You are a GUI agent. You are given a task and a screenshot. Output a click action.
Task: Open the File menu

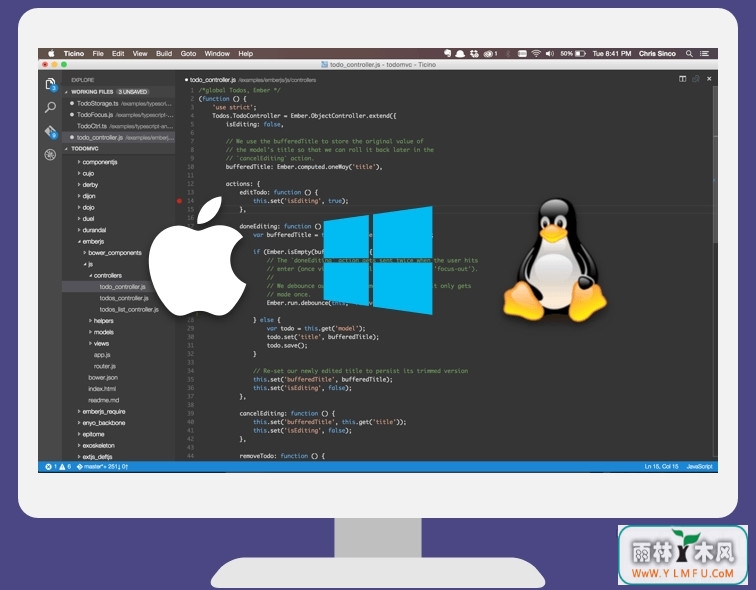pyautogui.click(x=98, y=54)
